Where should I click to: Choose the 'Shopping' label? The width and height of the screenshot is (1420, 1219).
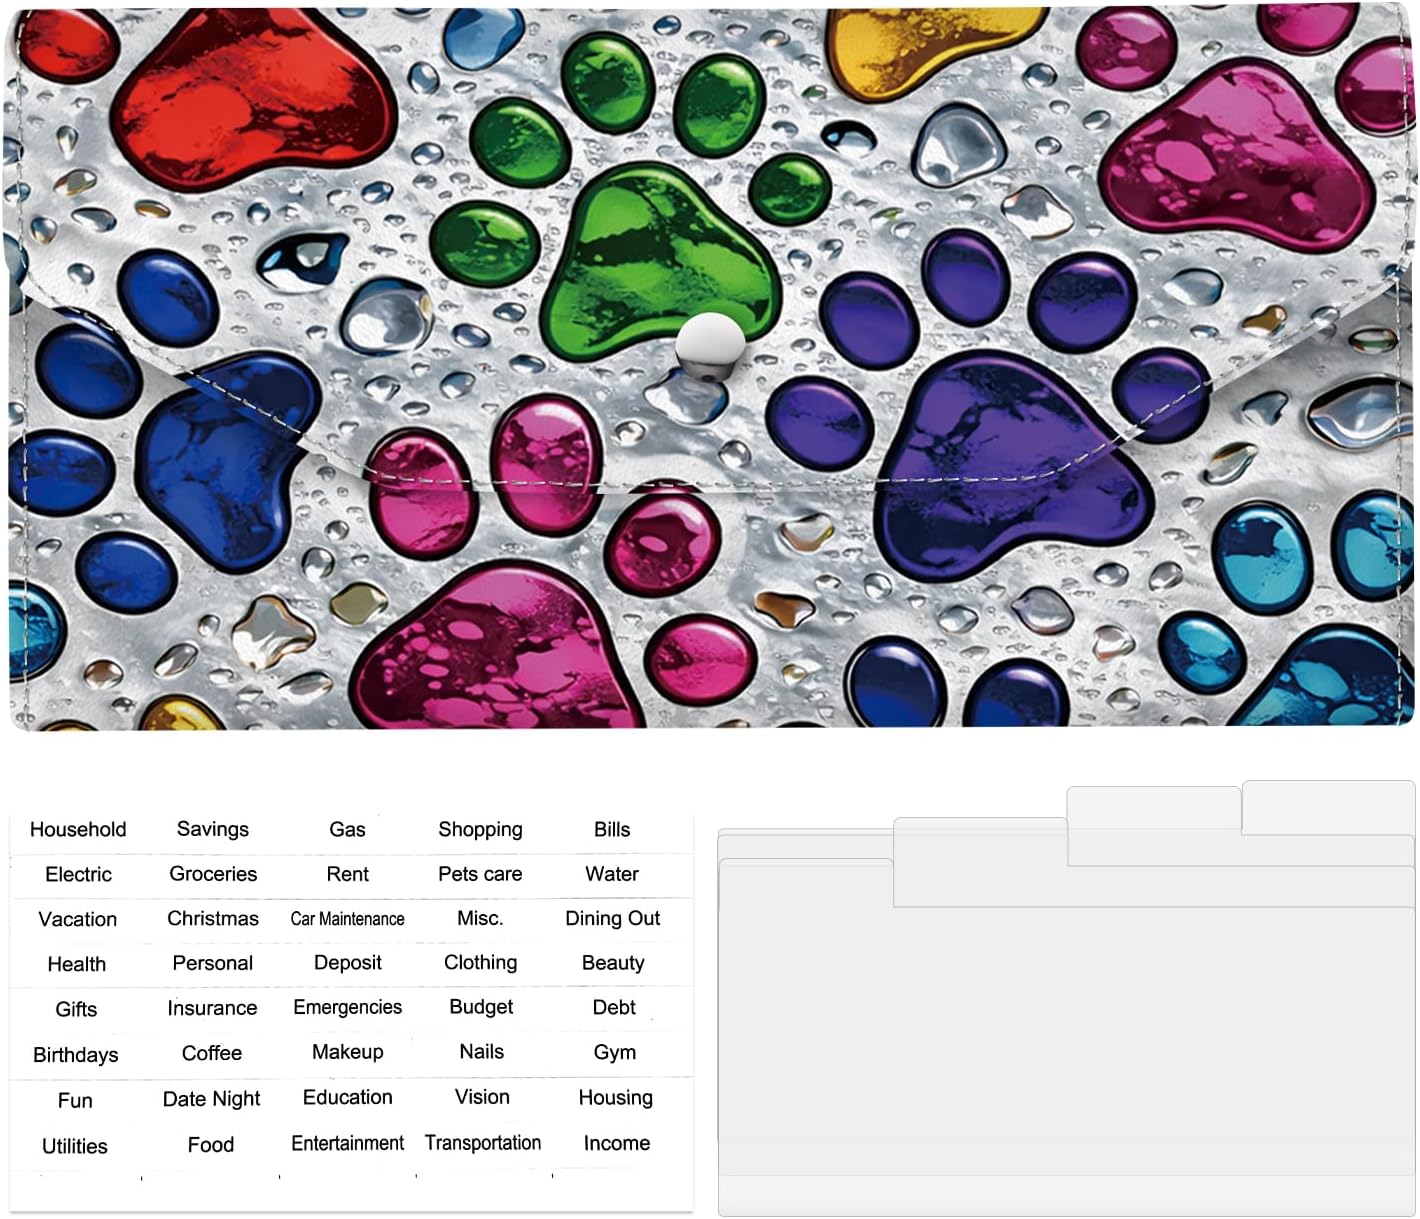coord(480,829)
